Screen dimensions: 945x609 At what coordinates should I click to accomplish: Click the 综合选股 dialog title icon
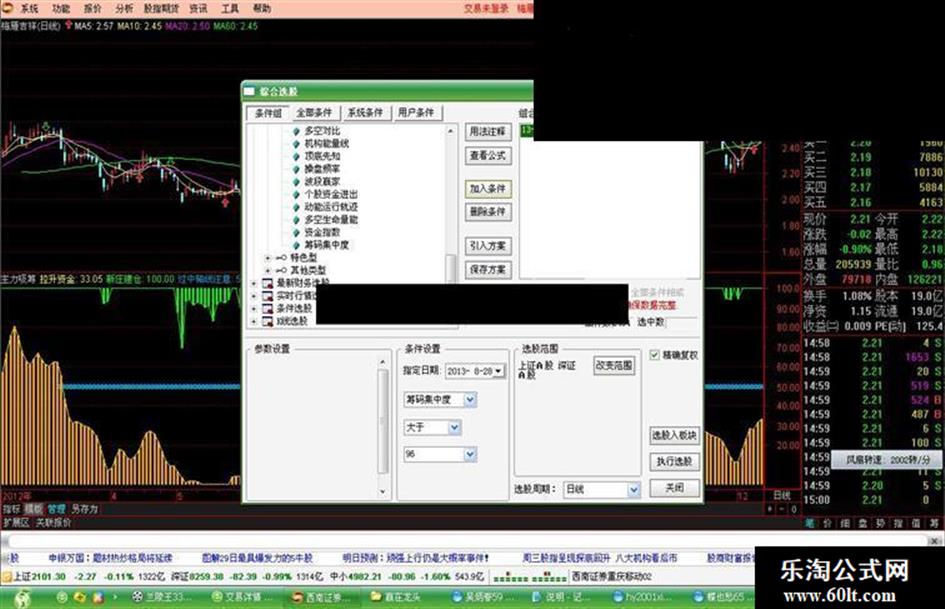click(x=250, y=92)
